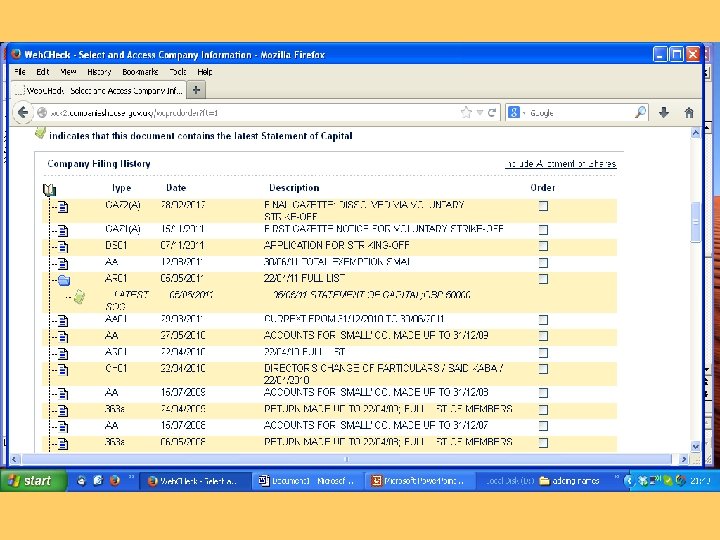Open document icon for AA 27/05/2010 row
The image size is (720, 540).
(x=63, y=337)
